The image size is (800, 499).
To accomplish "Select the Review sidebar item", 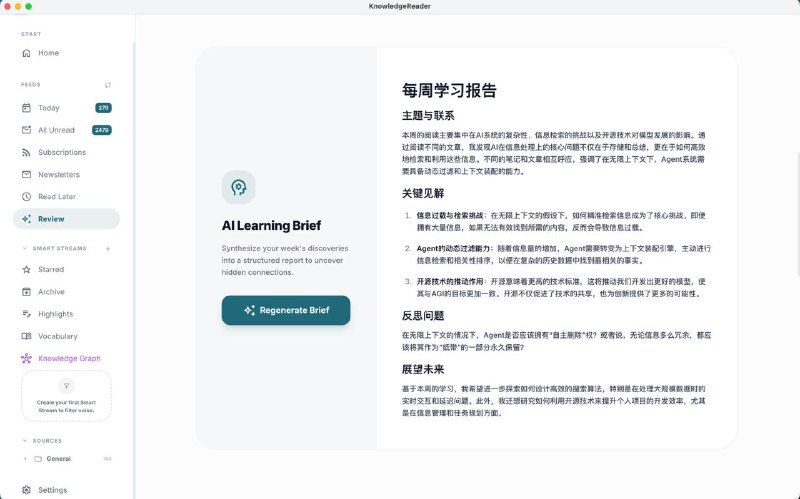I will pyautogui.click(x=66, y=218).
